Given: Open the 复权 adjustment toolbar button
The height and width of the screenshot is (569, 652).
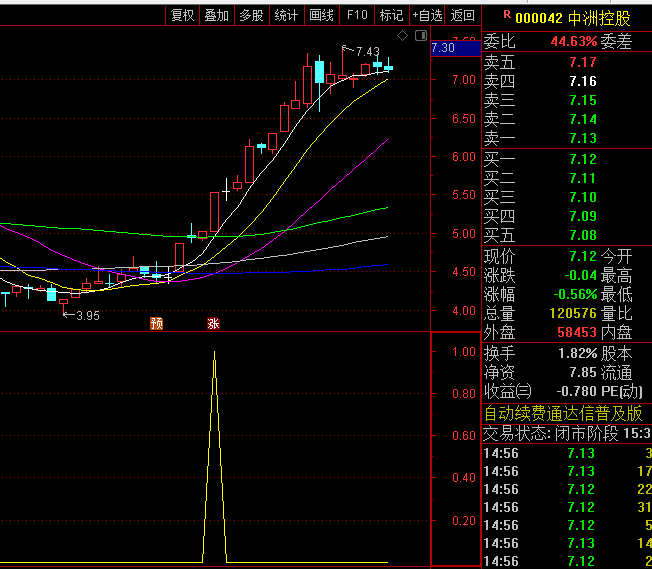Looking at the screenshot, I should pos(182,15).
